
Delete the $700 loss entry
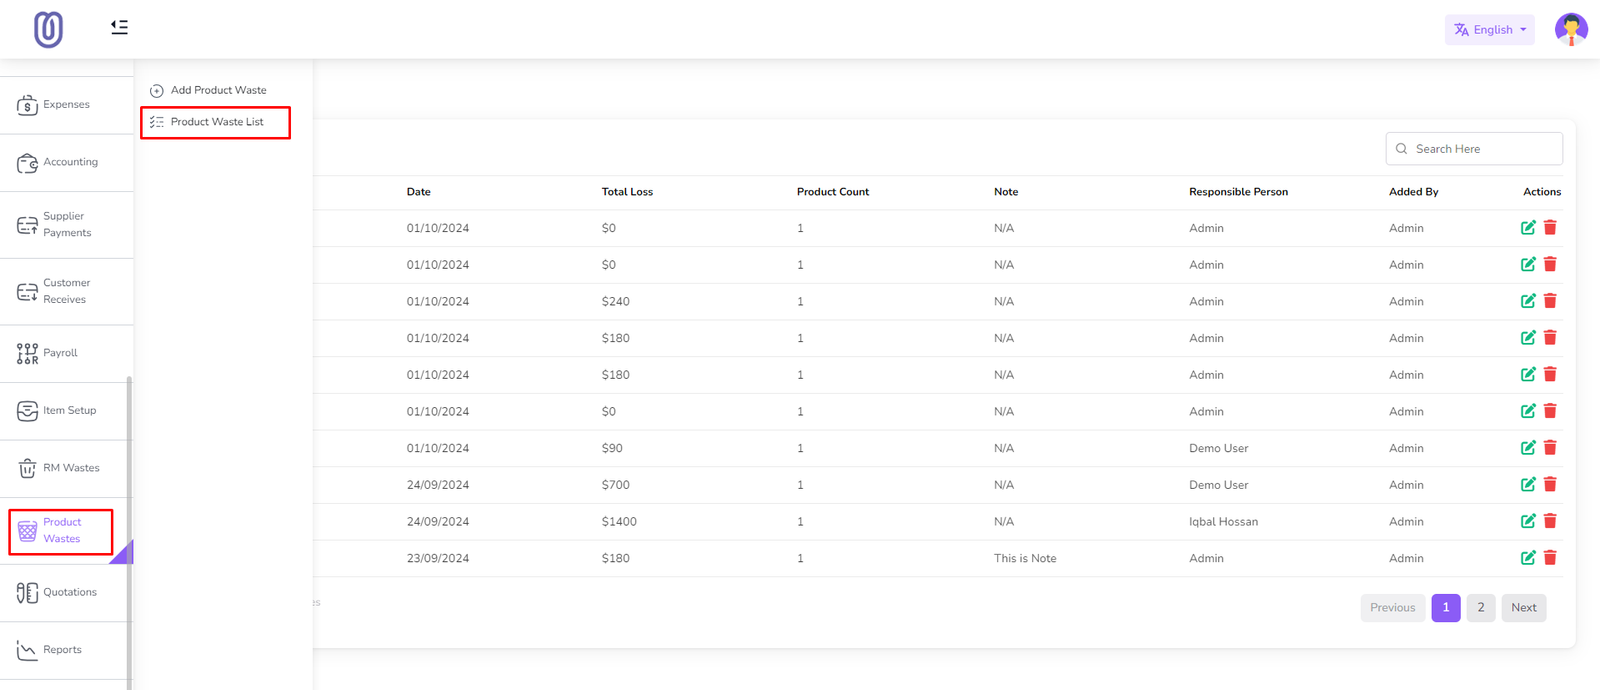pyautogui.click(x=1550, y=485)
